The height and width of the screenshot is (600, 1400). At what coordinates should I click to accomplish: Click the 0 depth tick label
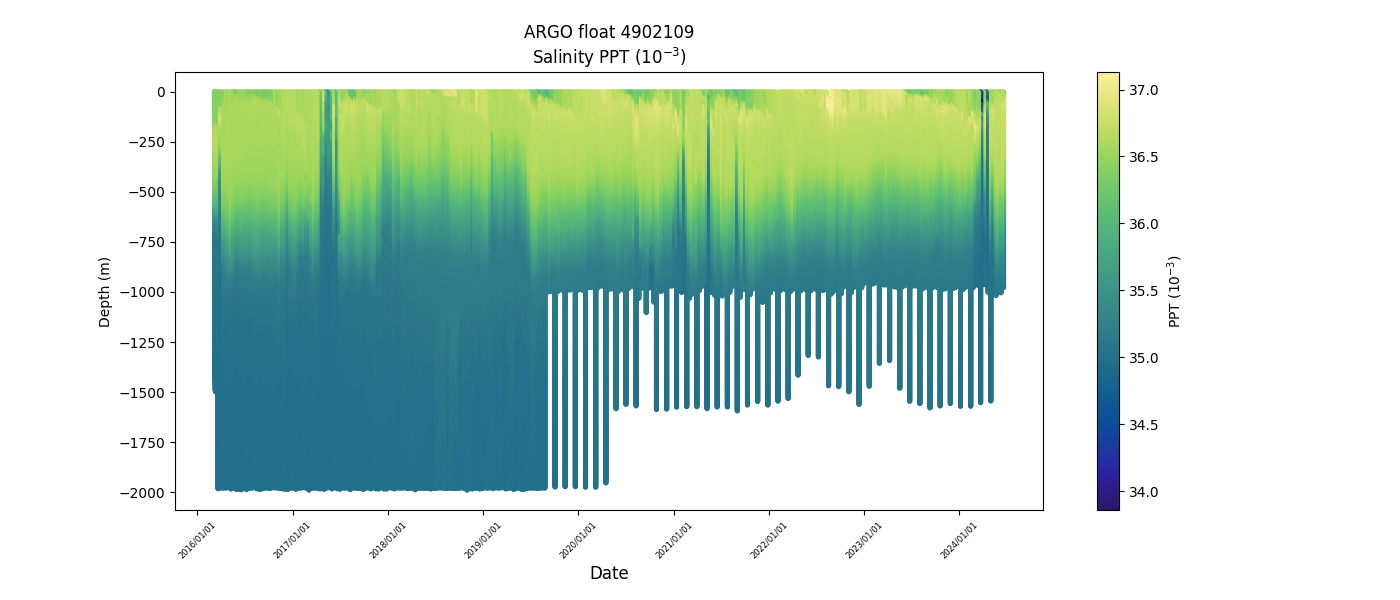click(x=161, y=92)
